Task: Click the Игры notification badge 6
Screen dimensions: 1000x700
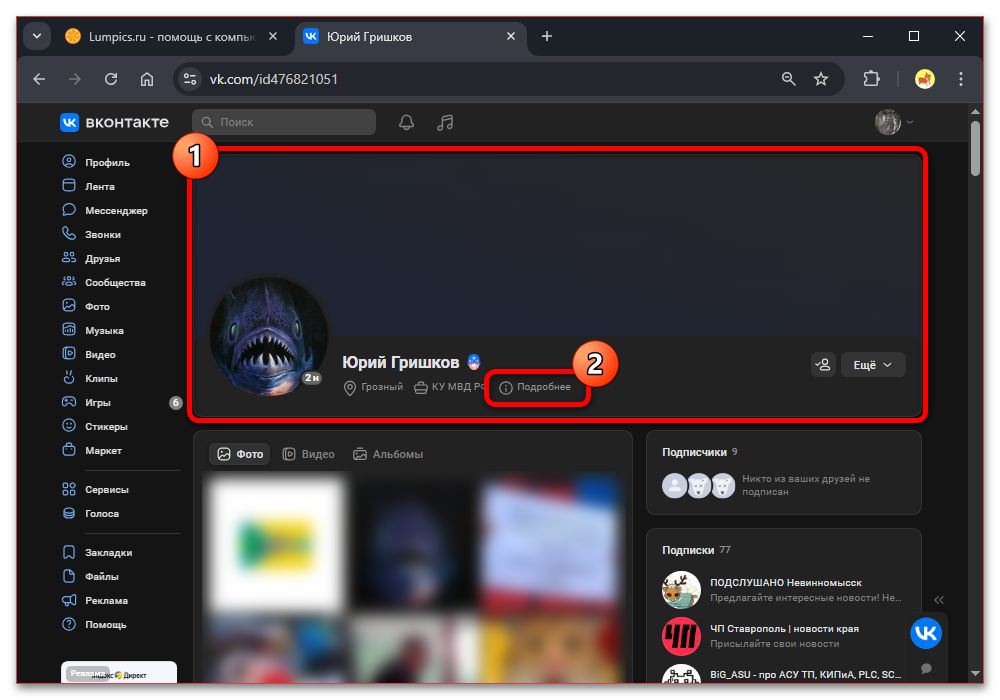Action: [175, 402]
